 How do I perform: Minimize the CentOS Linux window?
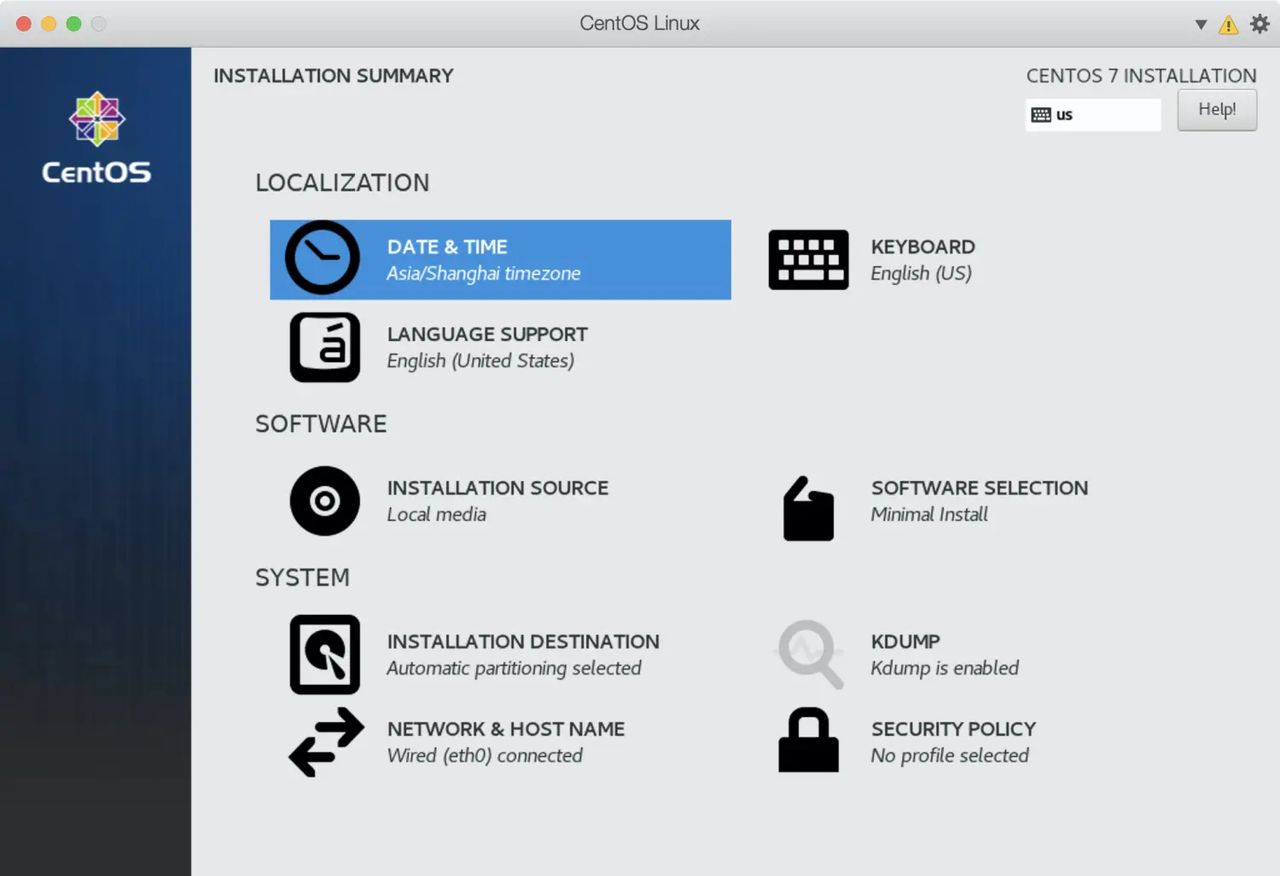pos(49,24)
